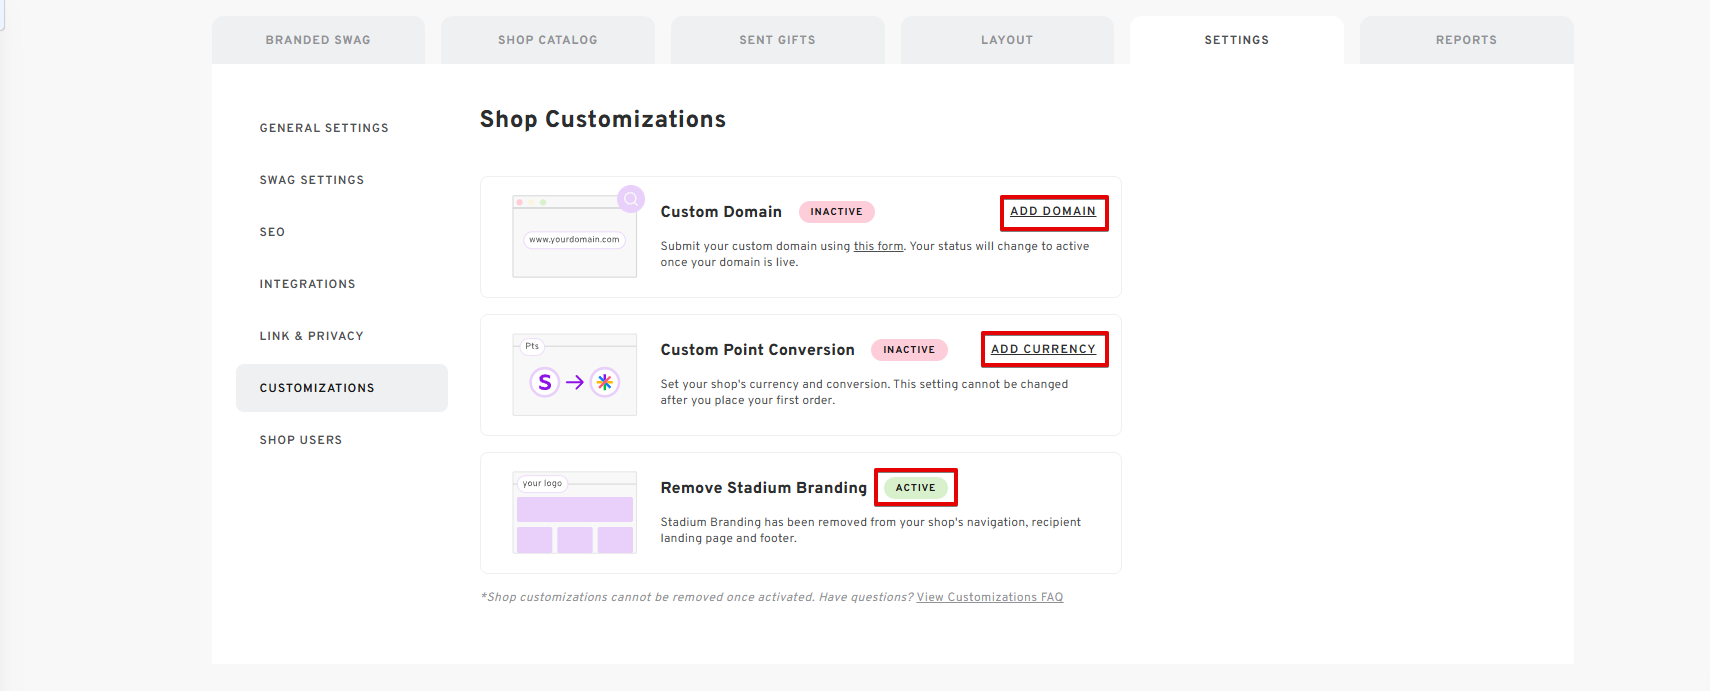Click the Custom Domain browser illustration
This screenshot has height=691, width=1710.
click(x=574, y=238)
